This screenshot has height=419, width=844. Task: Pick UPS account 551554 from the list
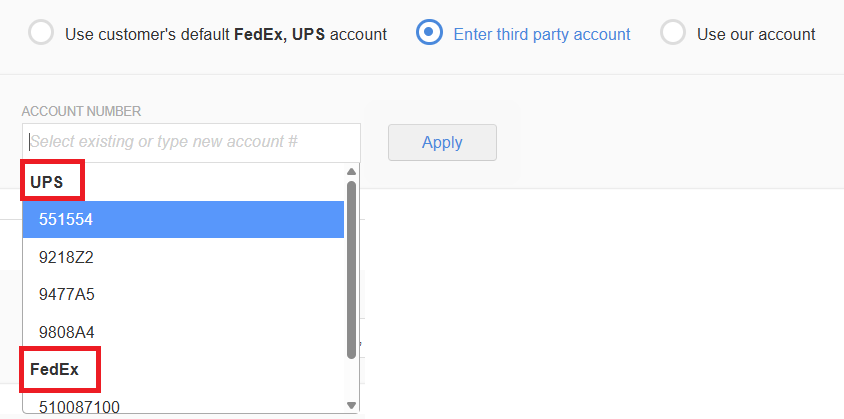coord(183,219)
